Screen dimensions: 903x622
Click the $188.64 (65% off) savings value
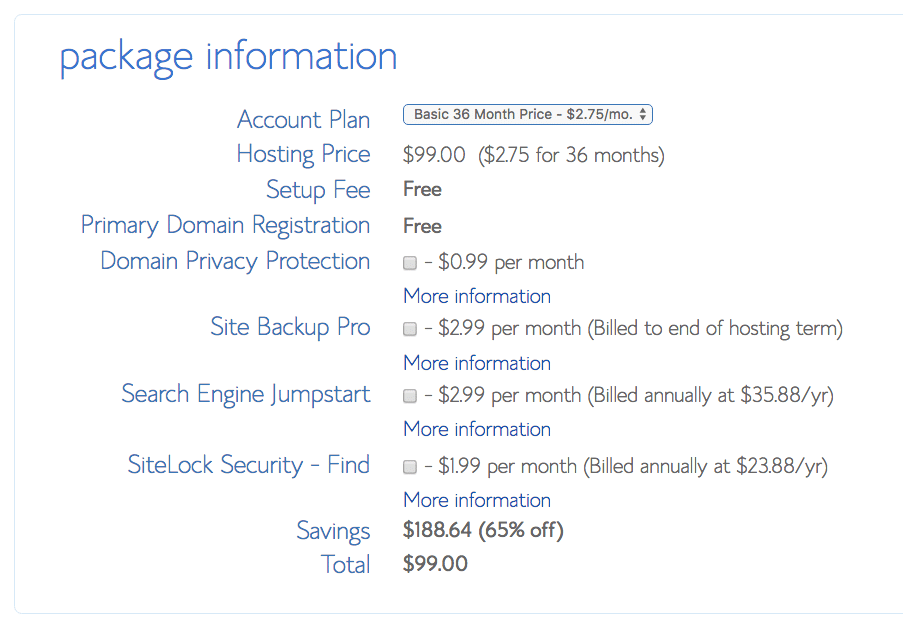pos(483,530)
